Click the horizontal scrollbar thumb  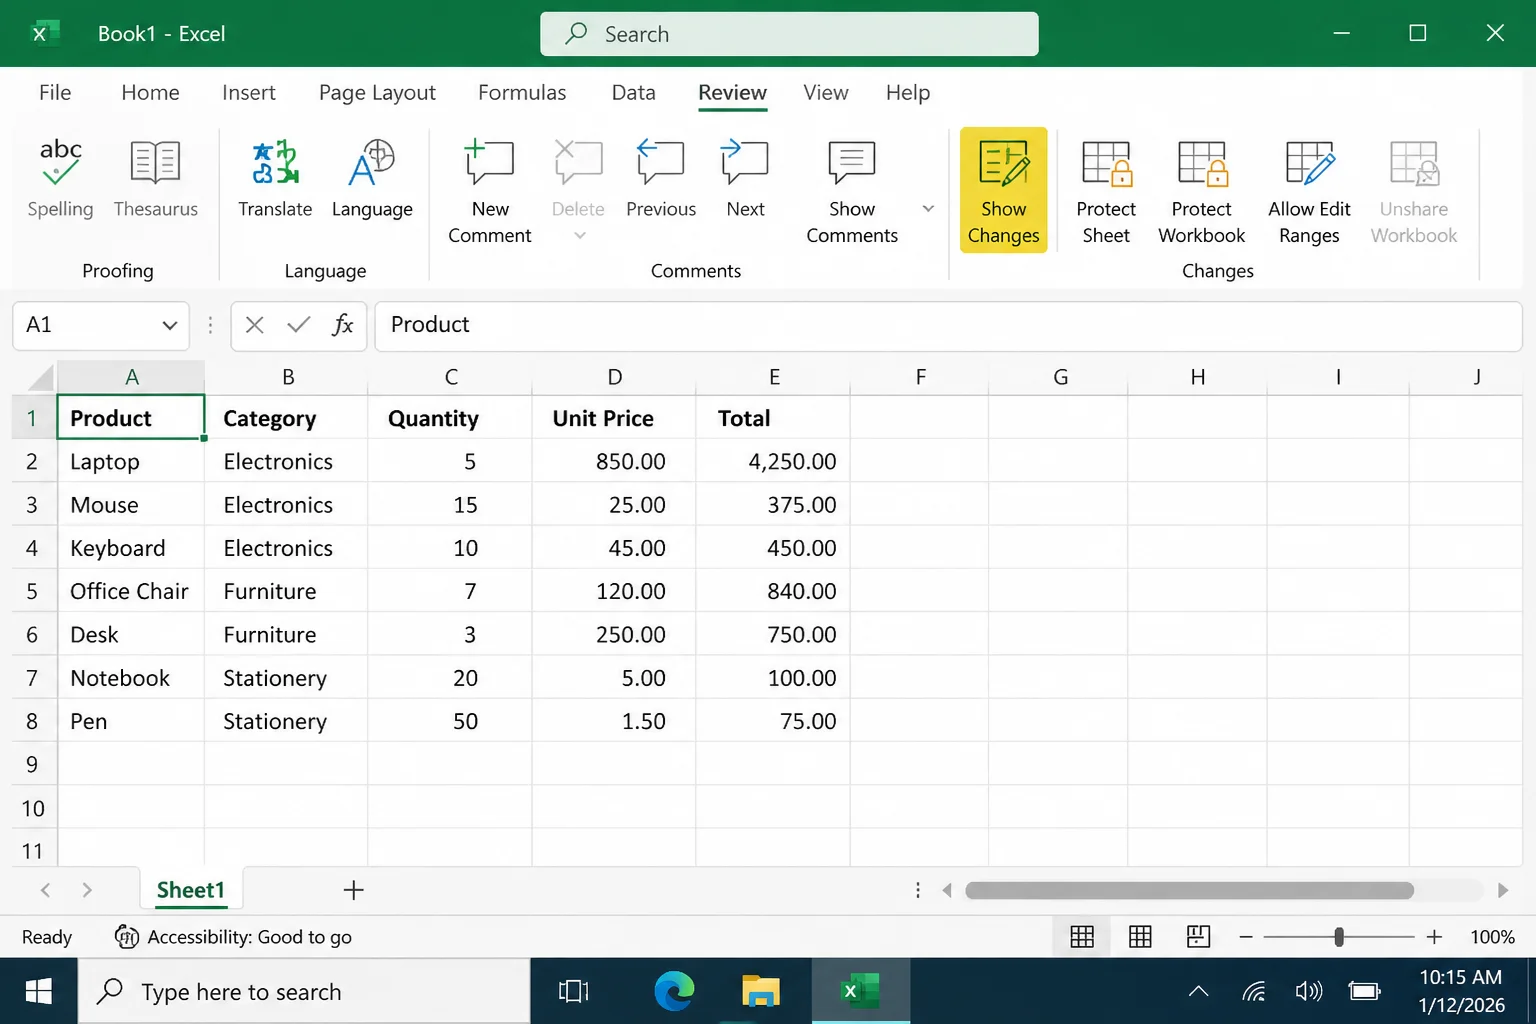coord(1189,890)
